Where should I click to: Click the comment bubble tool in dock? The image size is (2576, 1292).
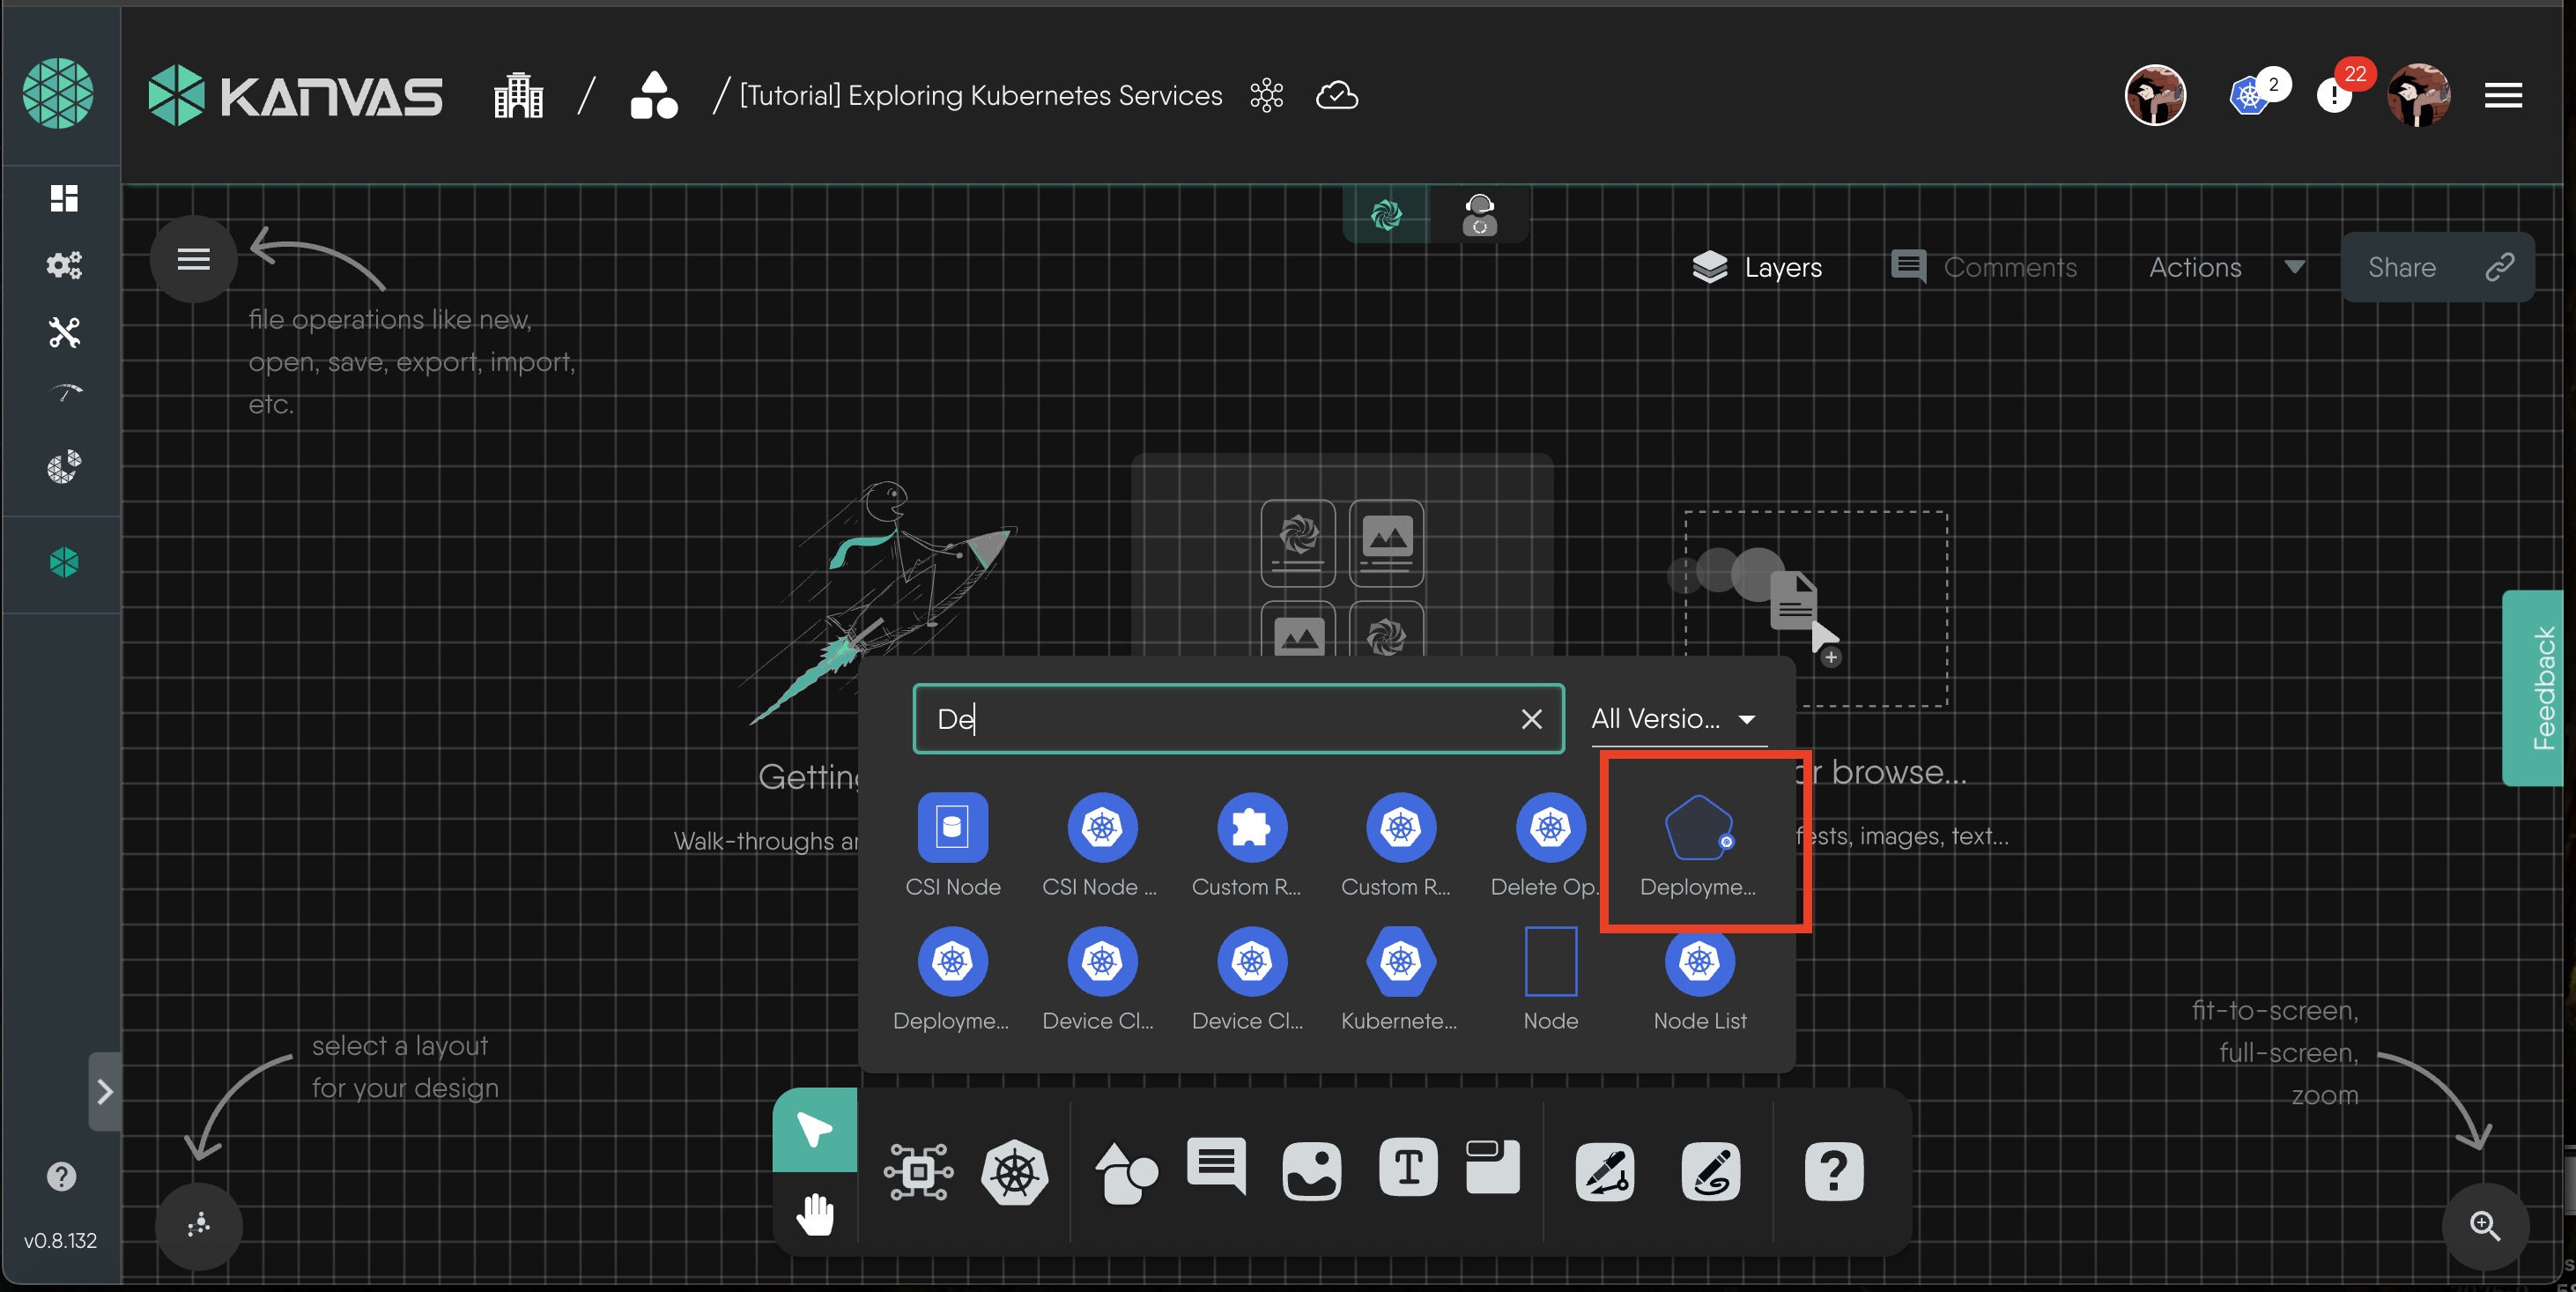(x=1216, y=1167)
